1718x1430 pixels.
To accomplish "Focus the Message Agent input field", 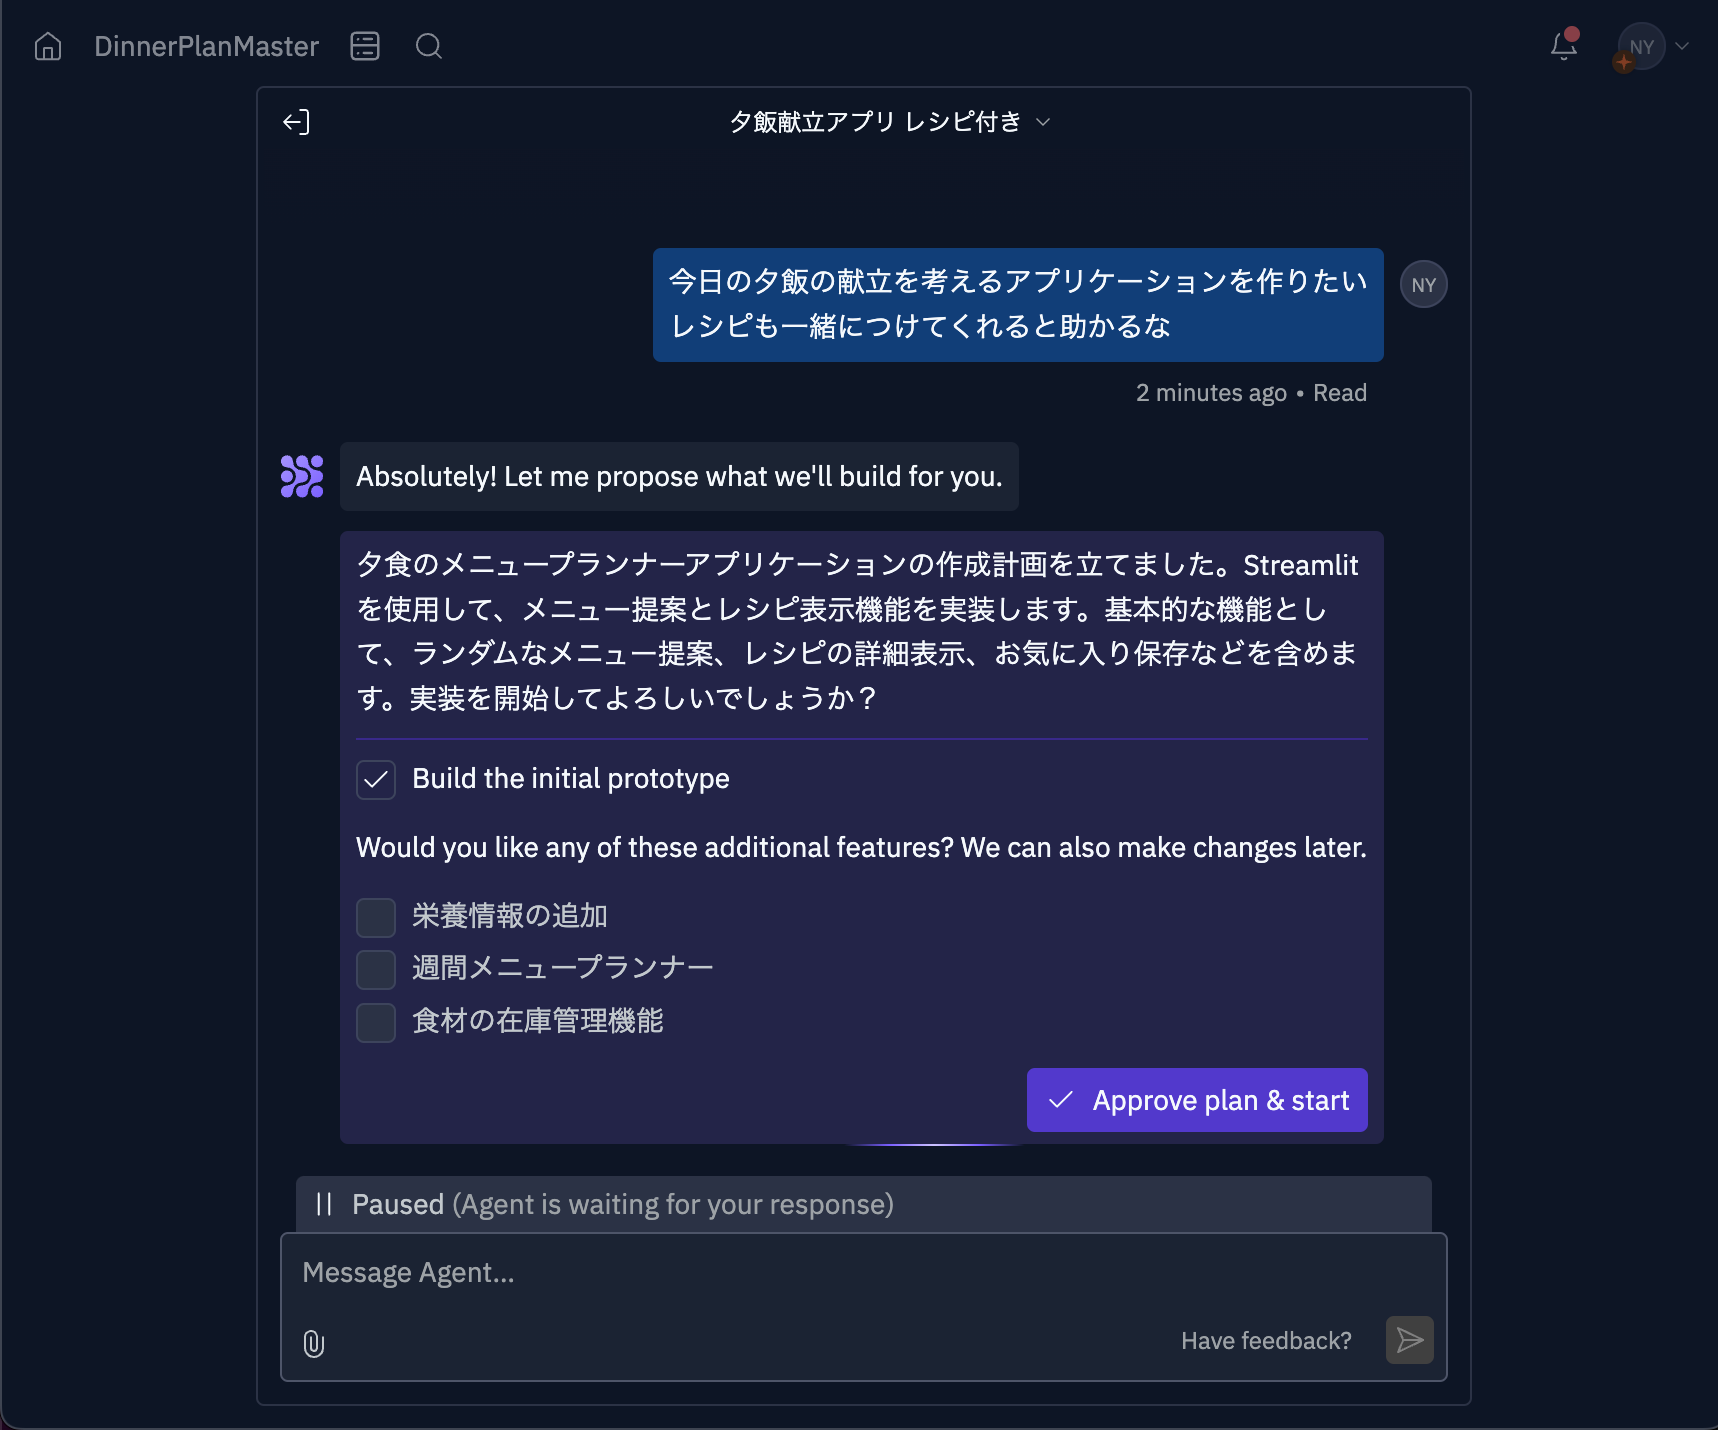I will pyautogui.click(x=860, y=1273).
